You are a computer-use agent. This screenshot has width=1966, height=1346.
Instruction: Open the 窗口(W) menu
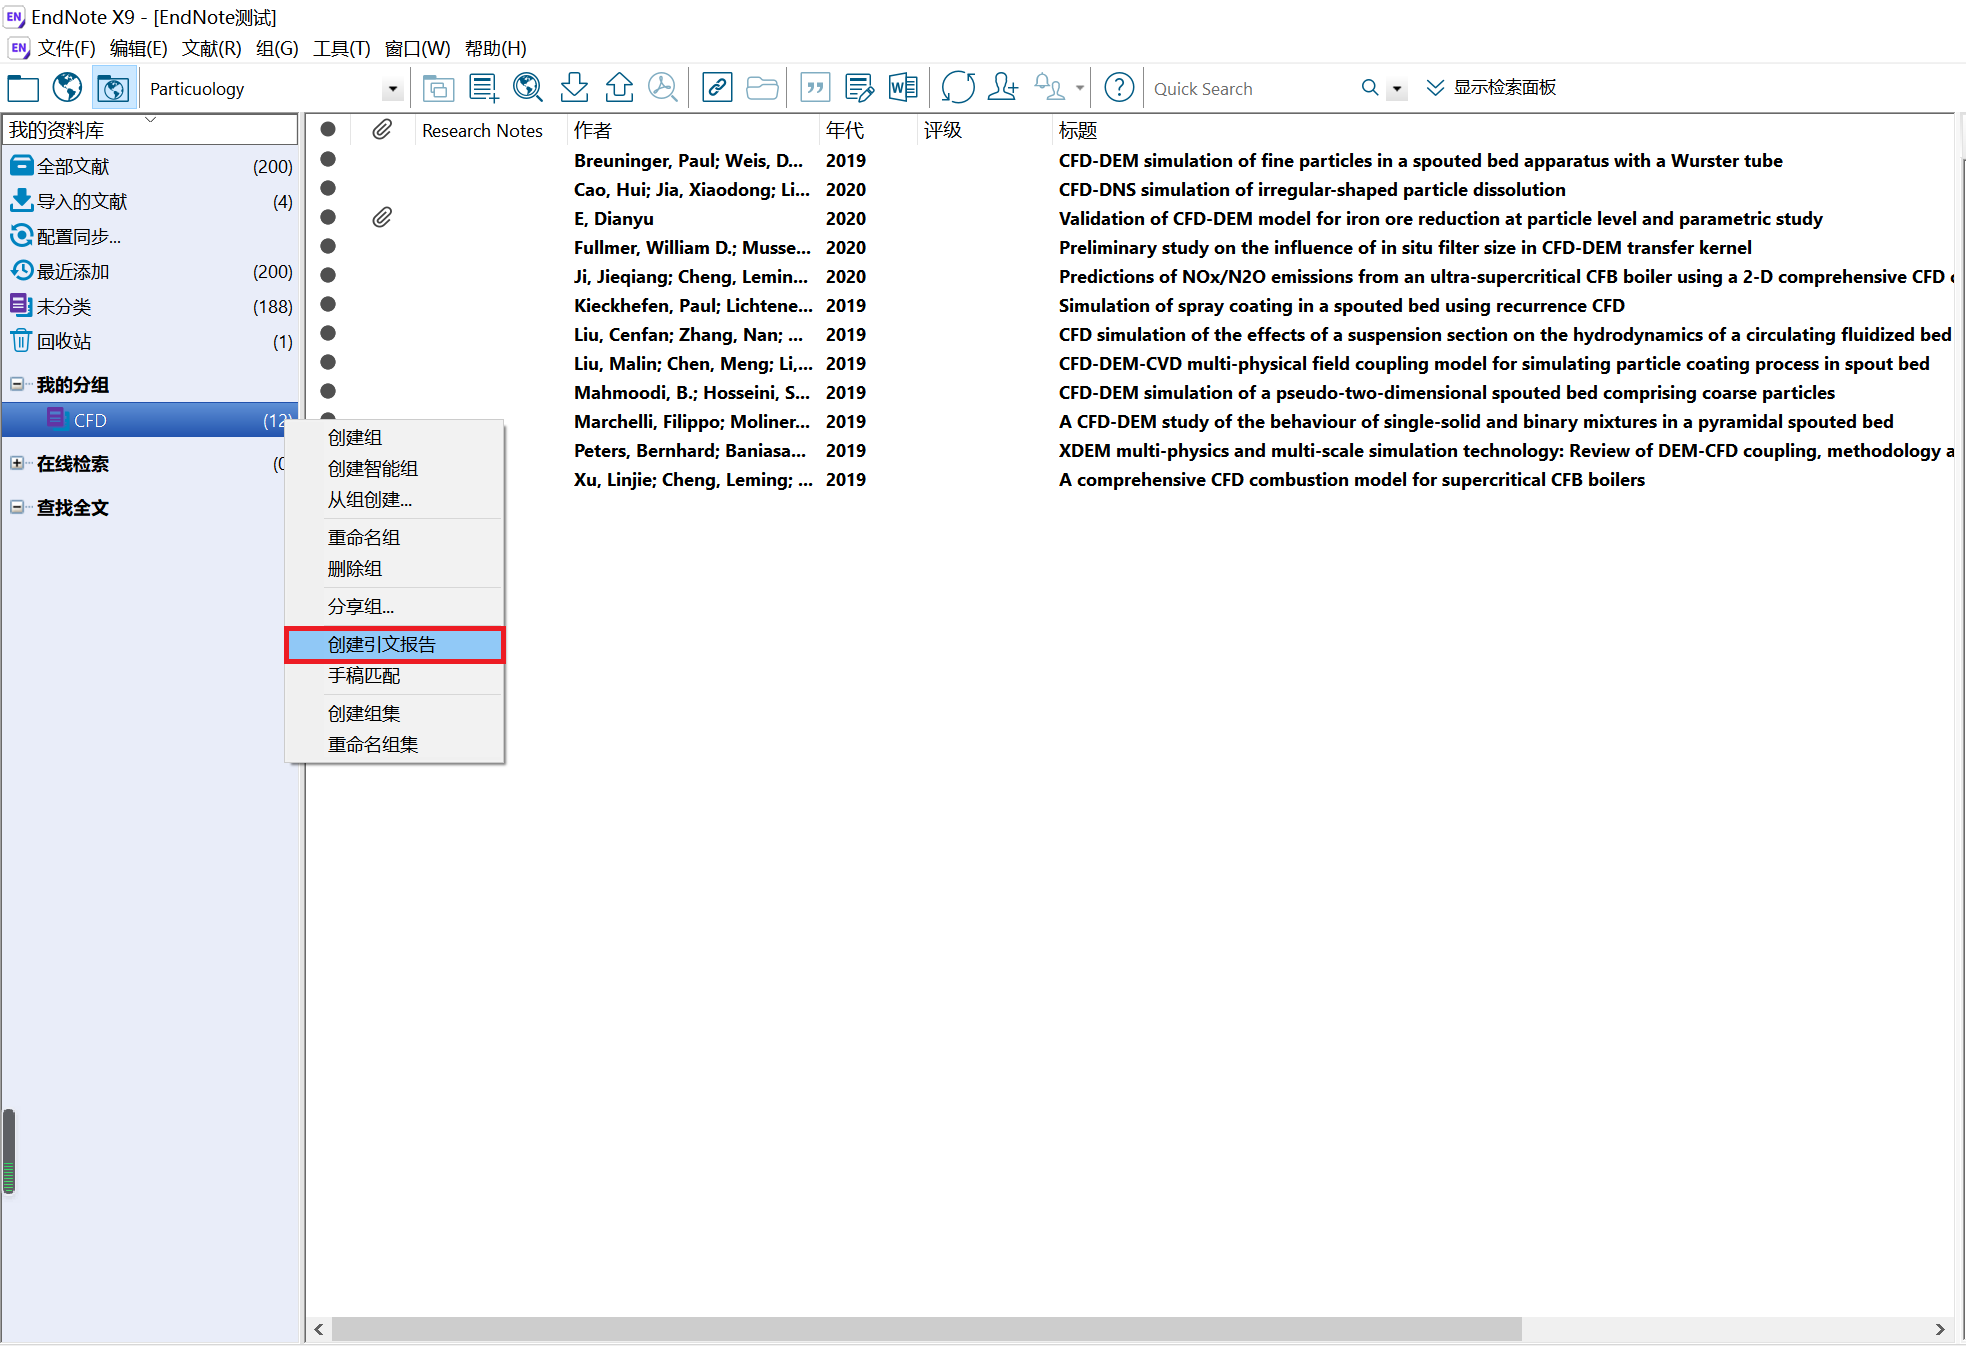418,48
